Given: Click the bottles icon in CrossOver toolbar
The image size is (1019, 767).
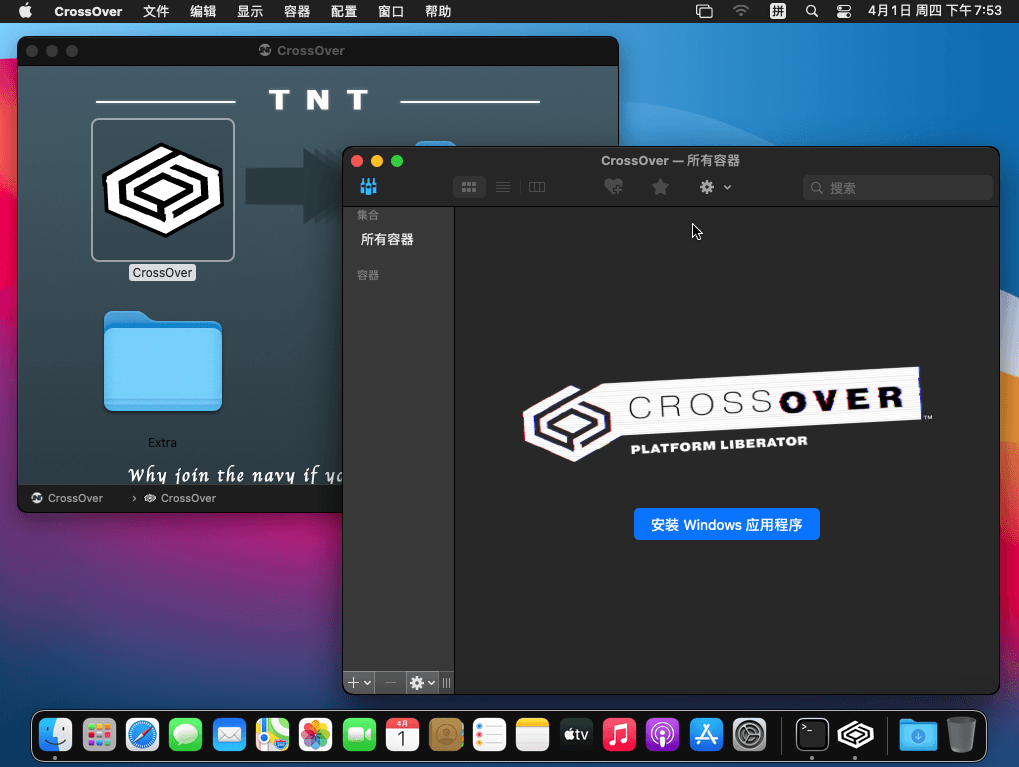Looking at the screenshot, I should click(x=368, y=187).
